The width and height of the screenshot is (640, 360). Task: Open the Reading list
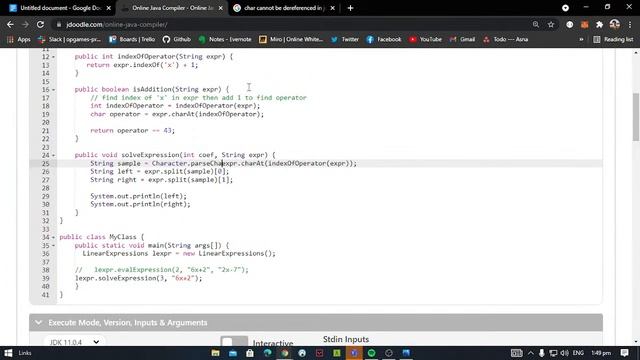[613, 39]
